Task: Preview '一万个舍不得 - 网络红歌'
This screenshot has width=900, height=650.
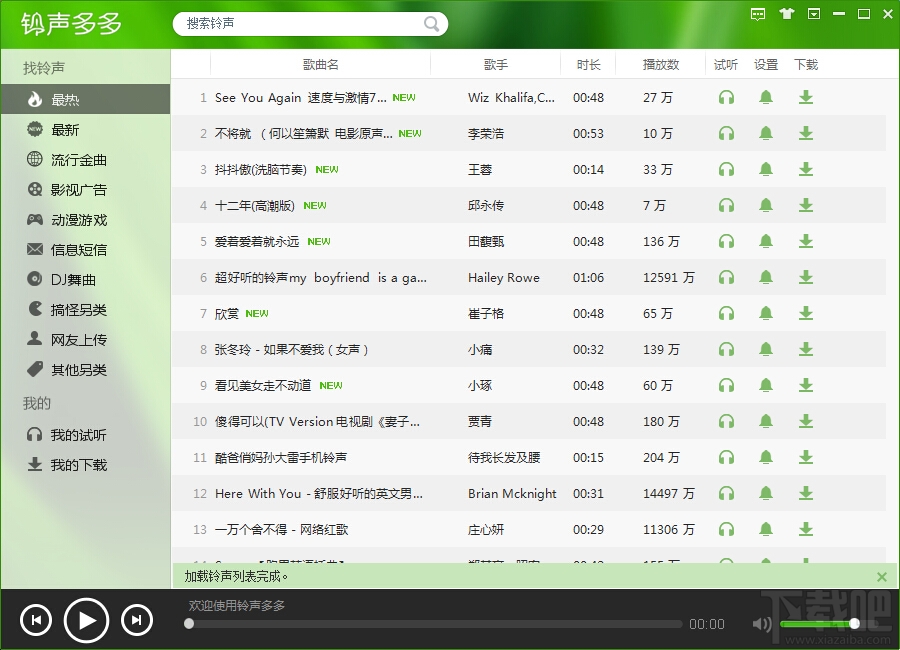Action: coord(726,529)
